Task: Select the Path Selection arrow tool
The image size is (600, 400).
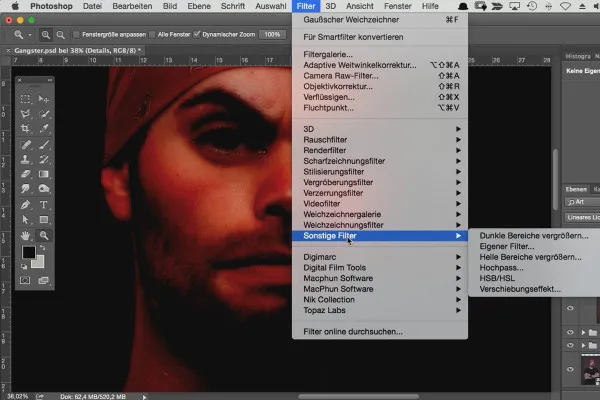Action: pyautogui.click(x=25, y=220)
